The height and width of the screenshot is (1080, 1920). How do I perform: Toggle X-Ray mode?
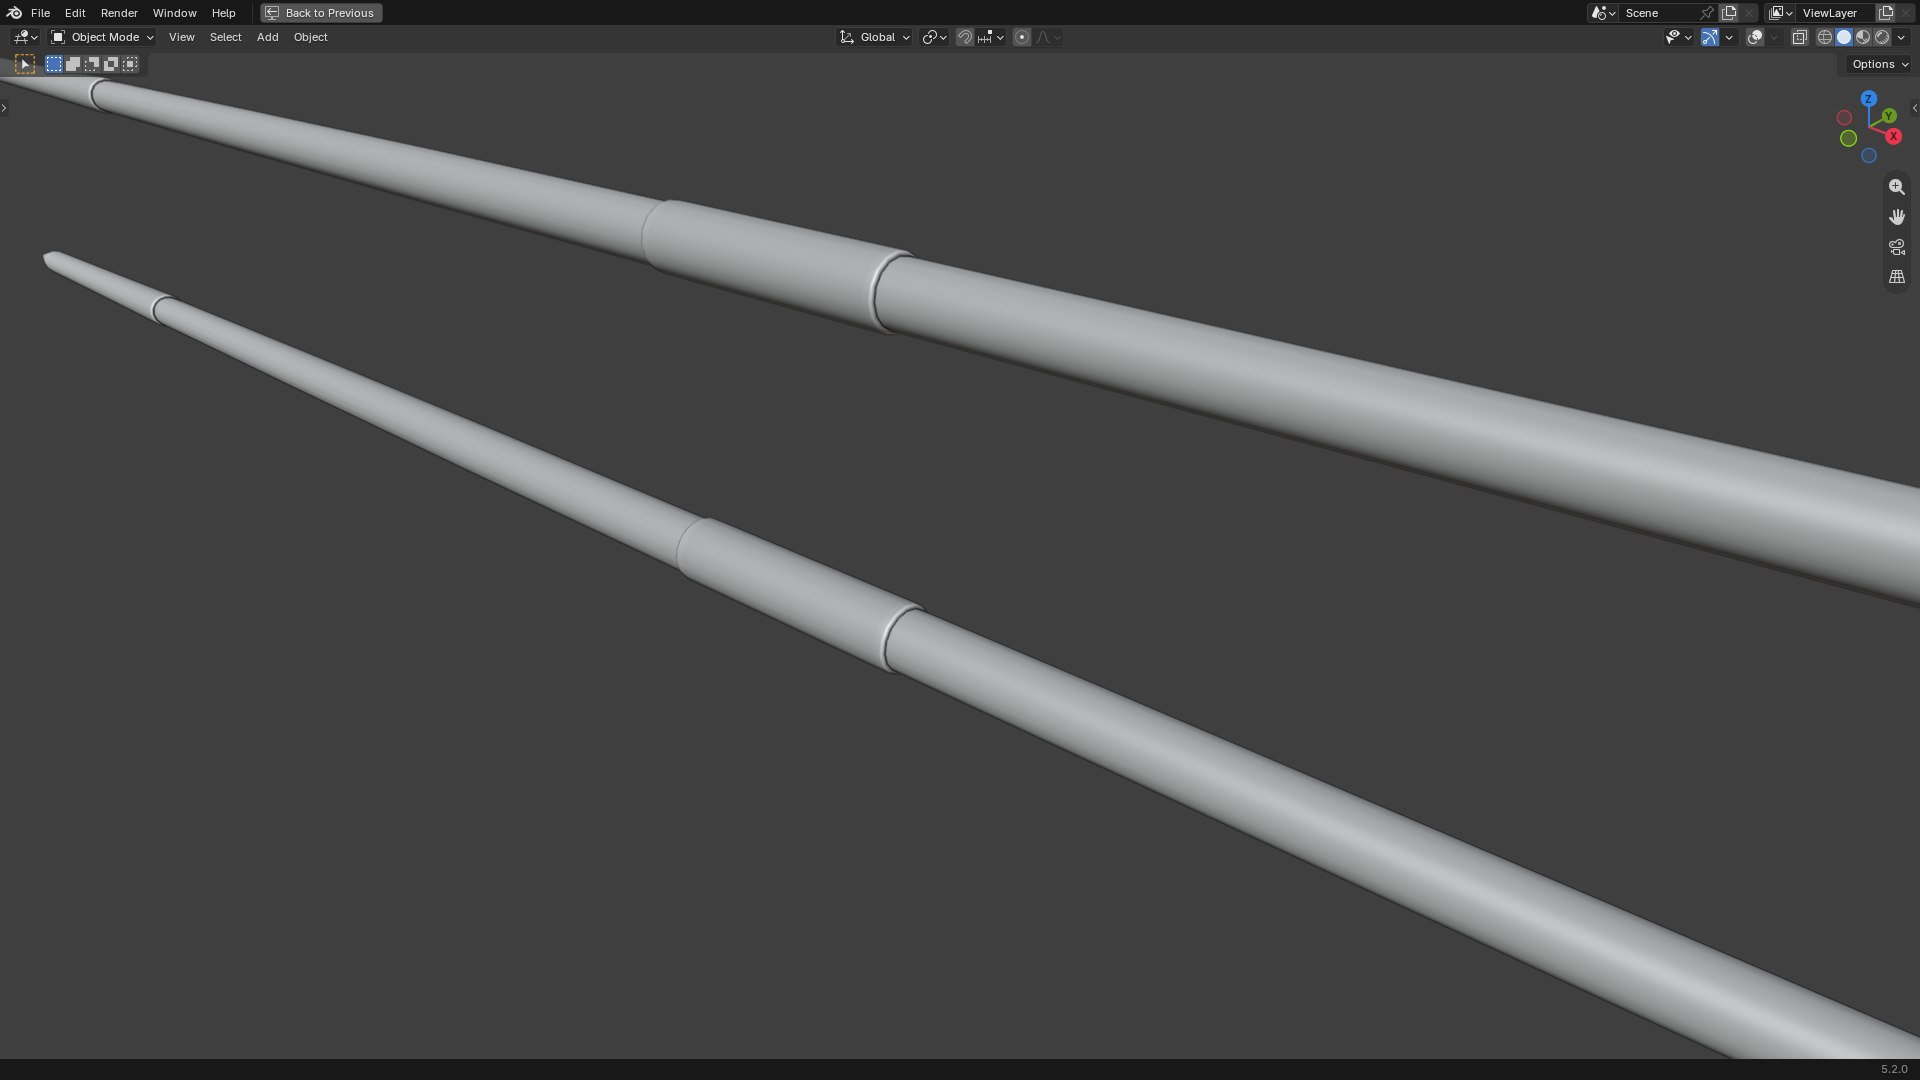1799,37
